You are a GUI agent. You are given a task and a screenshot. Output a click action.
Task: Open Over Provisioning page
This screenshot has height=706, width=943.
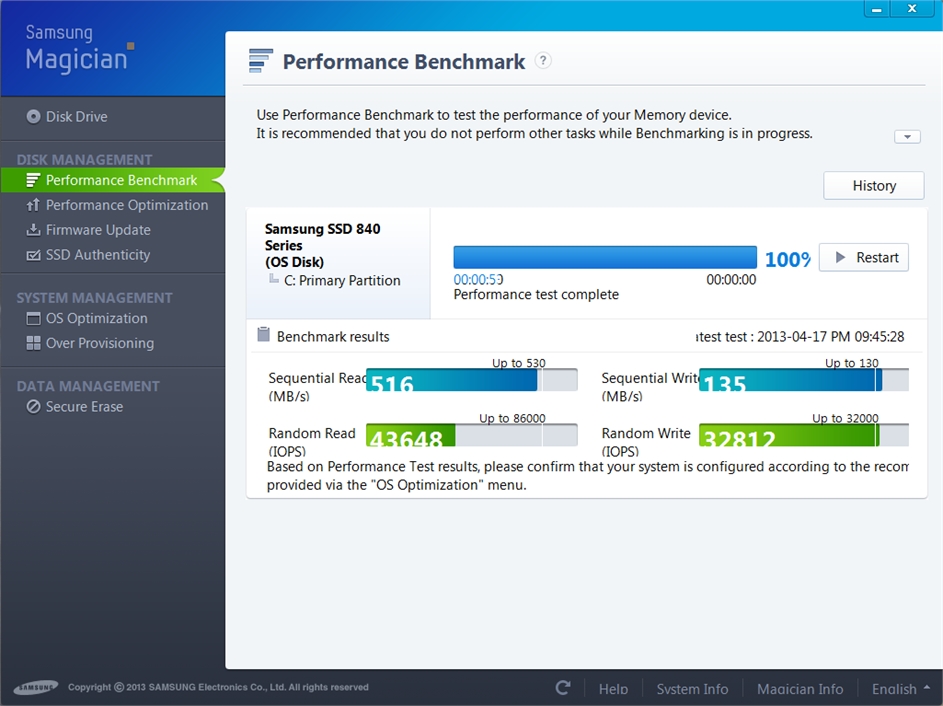click(90, 343)
